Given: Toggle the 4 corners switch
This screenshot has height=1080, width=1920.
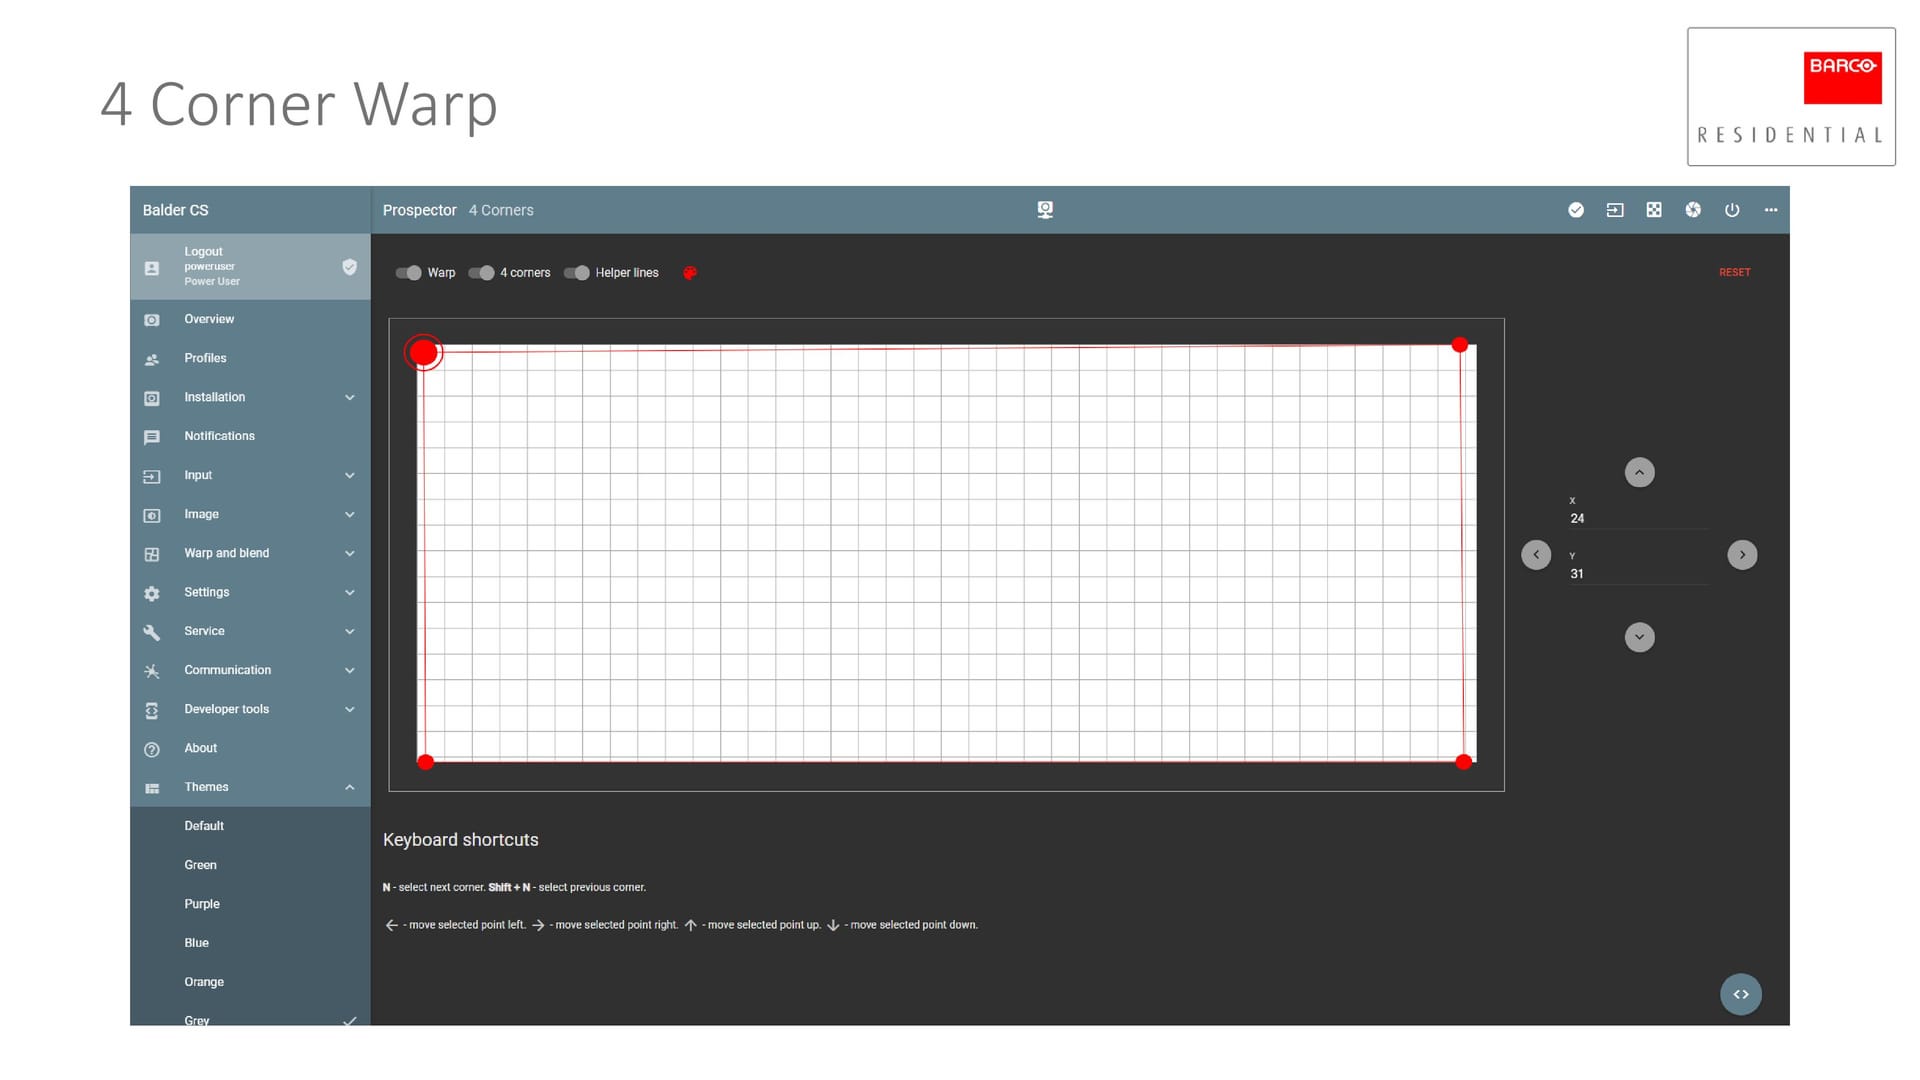Looking at the screenshot, I should [x=482, y=273].
